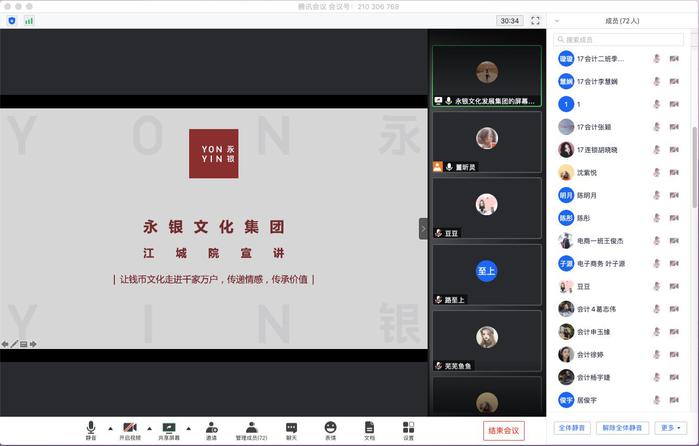Open the 聊天 chat panel
This screenshot has width=699, height=446.
point(291,430)
